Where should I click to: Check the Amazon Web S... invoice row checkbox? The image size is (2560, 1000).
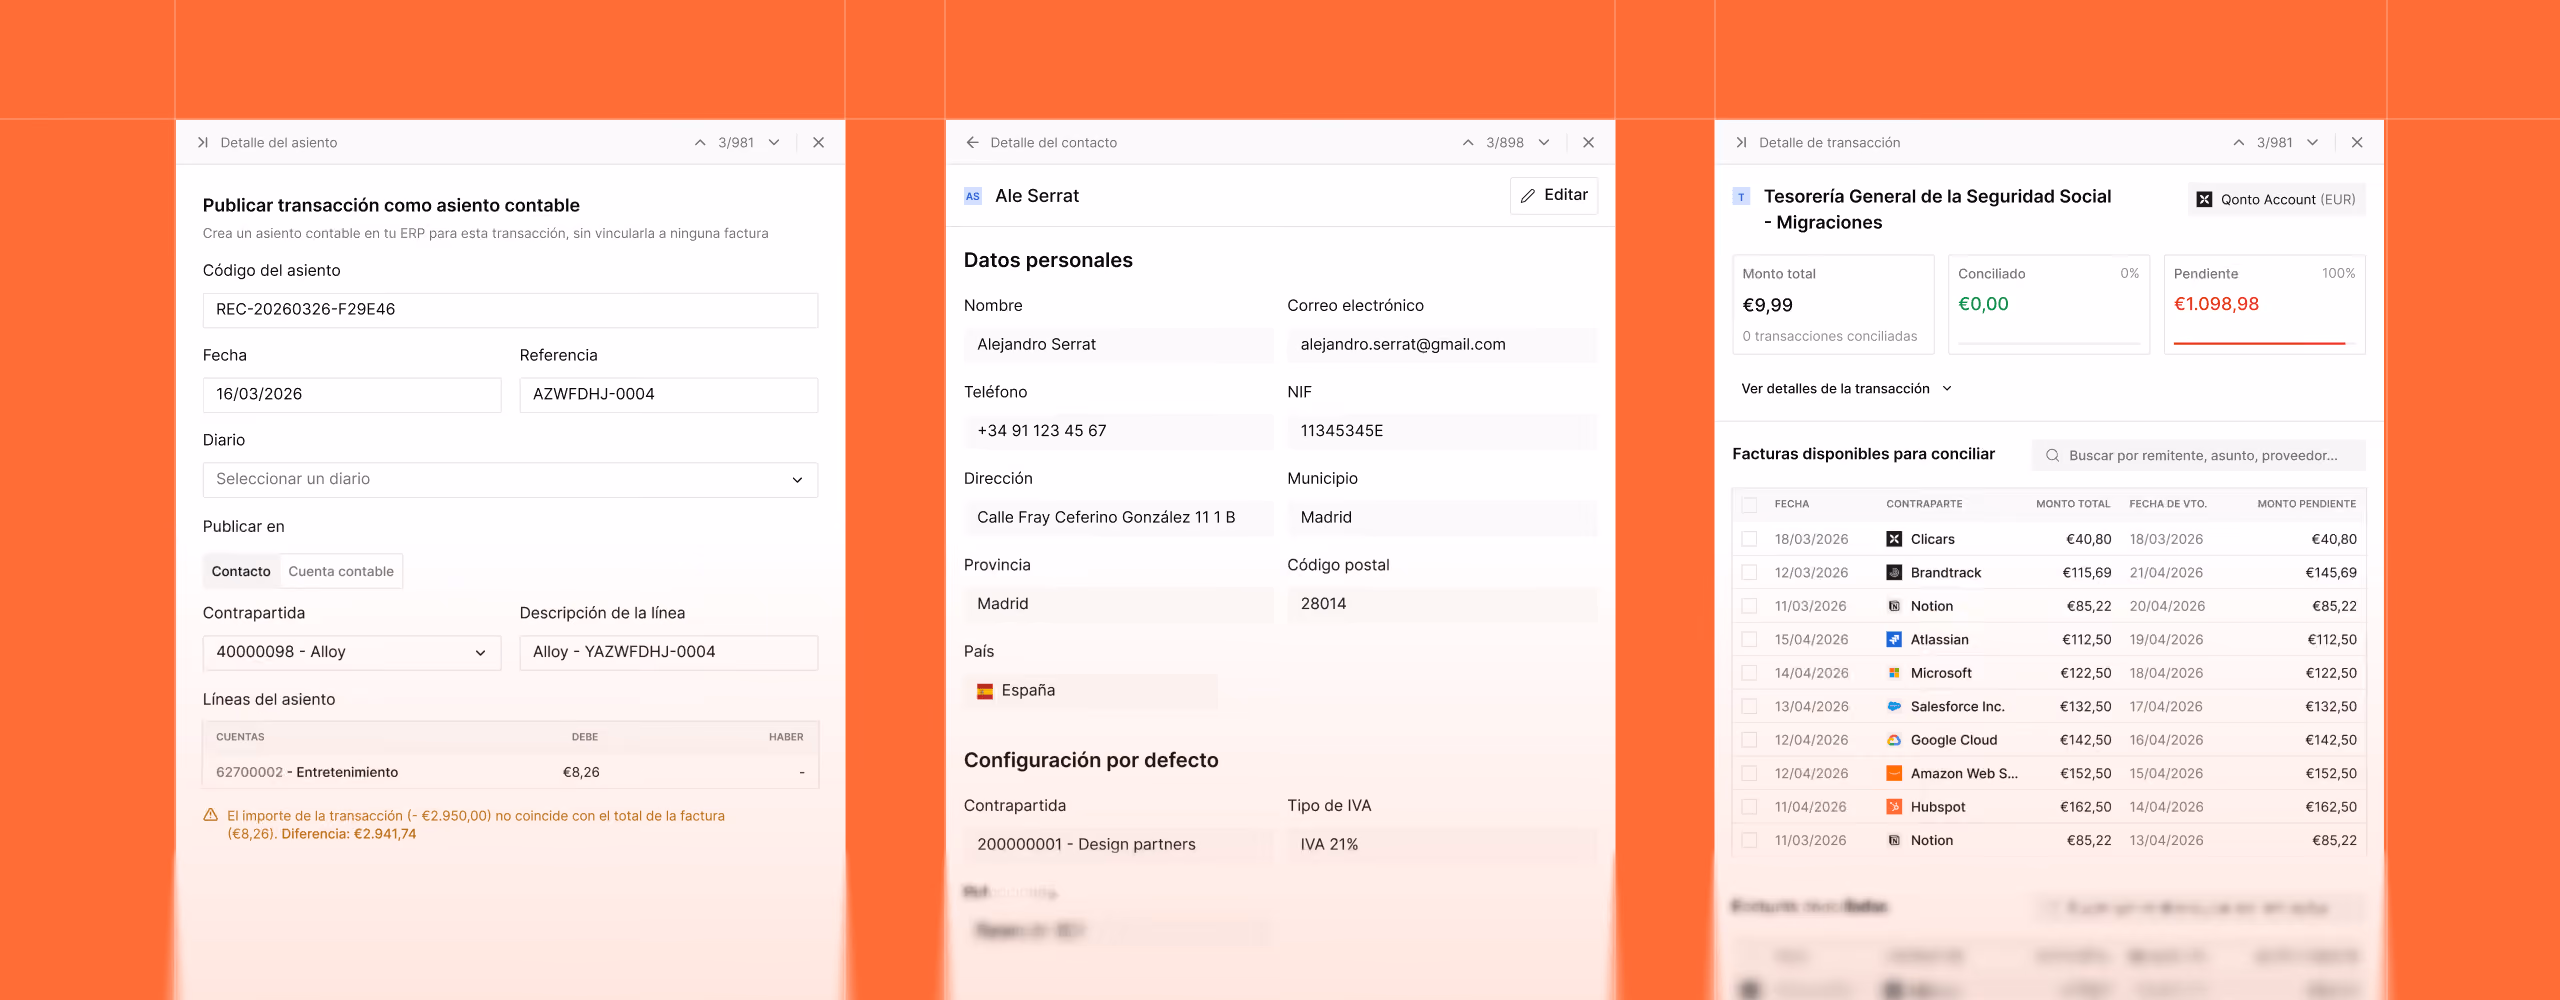click(x=1749, y=774)
